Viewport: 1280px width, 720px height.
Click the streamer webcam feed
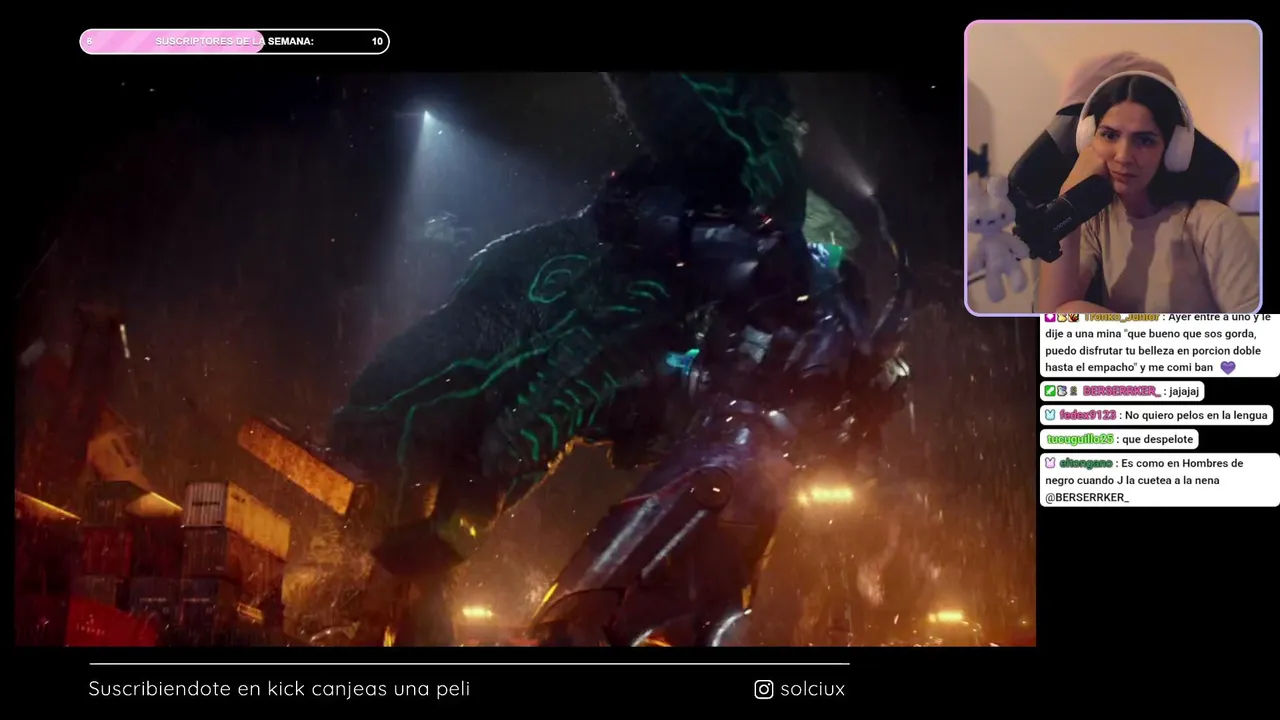tap(1113, 168)
